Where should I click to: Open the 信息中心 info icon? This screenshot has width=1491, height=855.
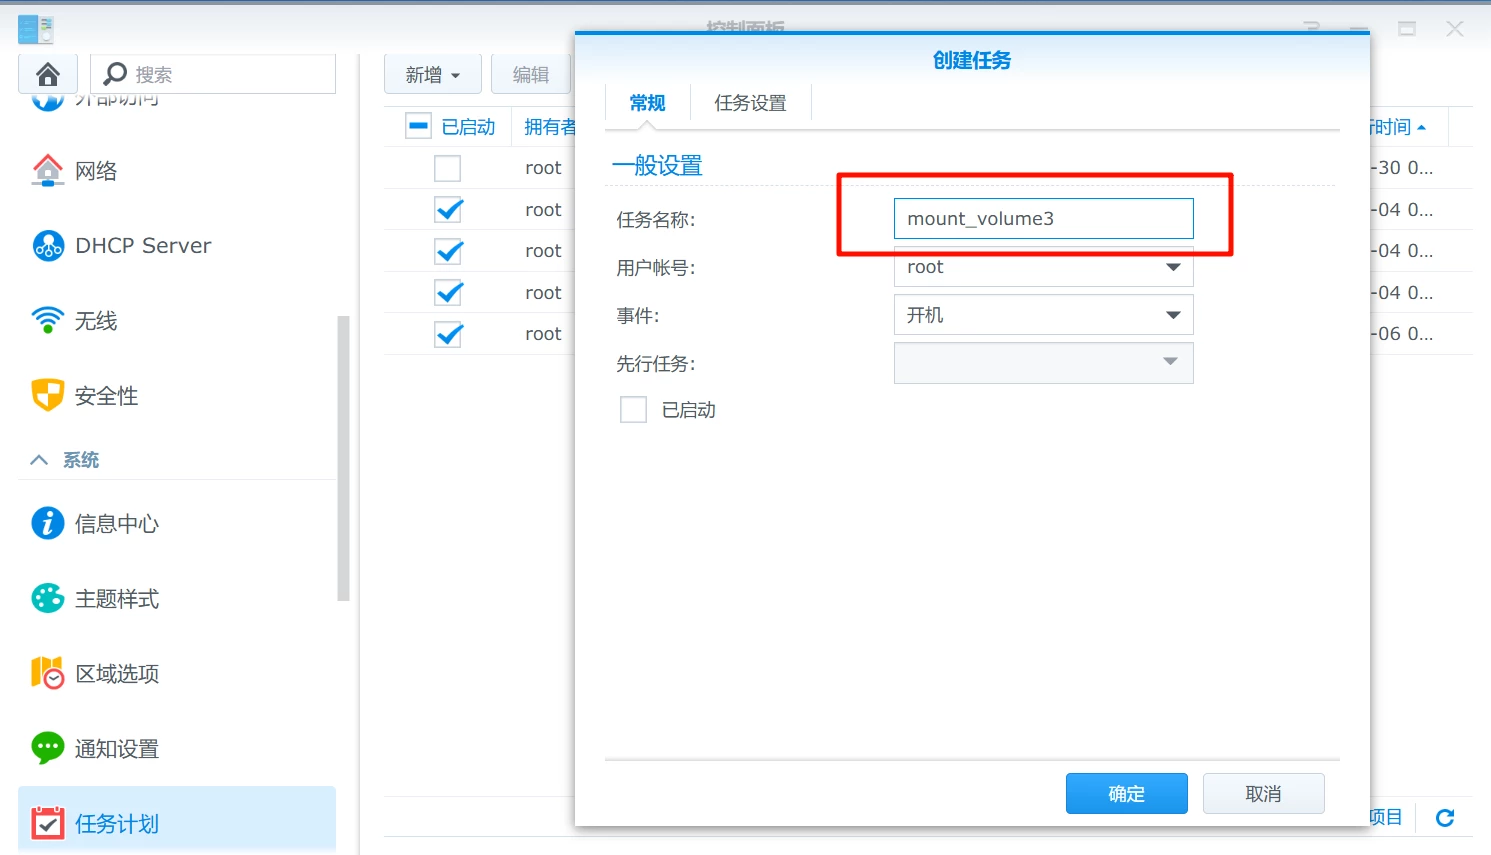47,523
